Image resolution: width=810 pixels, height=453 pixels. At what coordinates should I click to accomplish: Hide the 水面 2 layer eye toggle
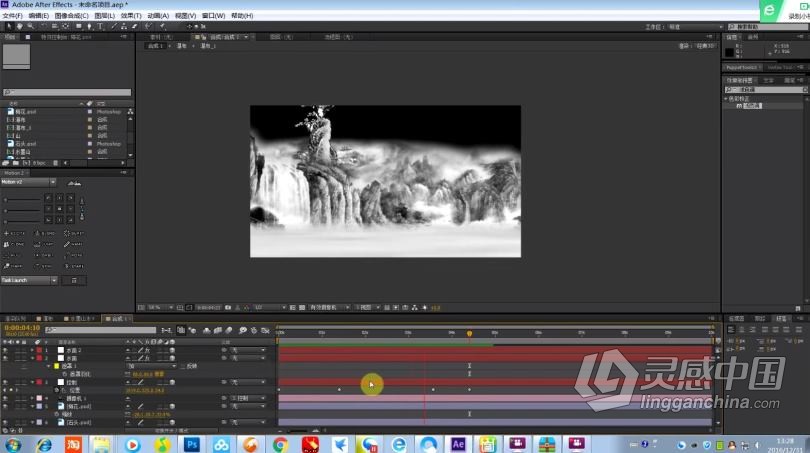click(5, 350)
